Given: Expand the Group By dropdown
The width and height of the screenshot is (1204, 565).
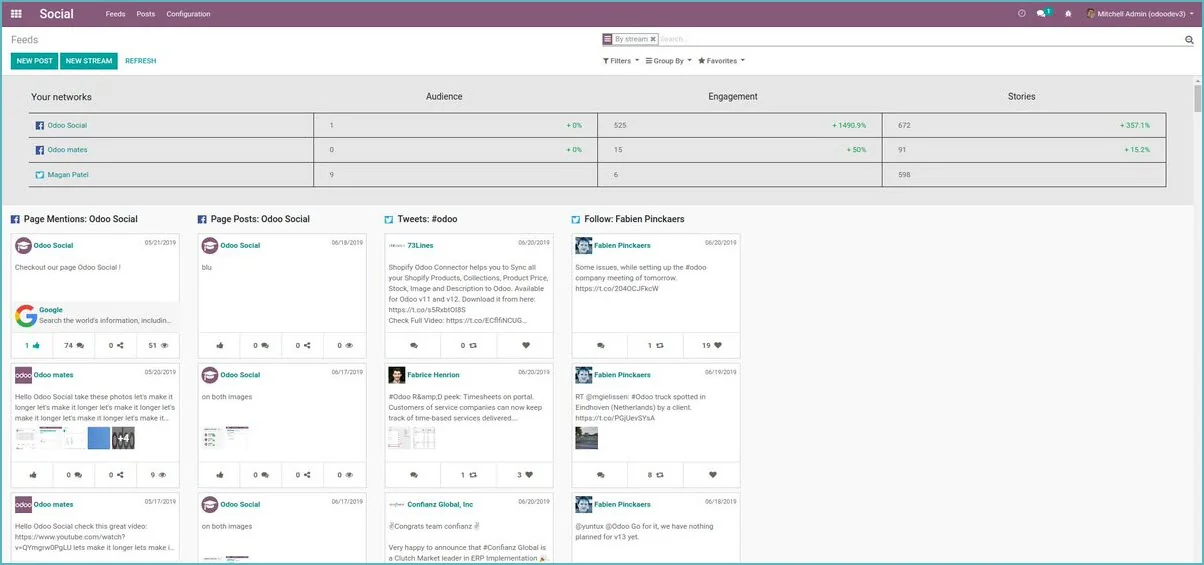Looking at the screenshot, I should (668, 61).
